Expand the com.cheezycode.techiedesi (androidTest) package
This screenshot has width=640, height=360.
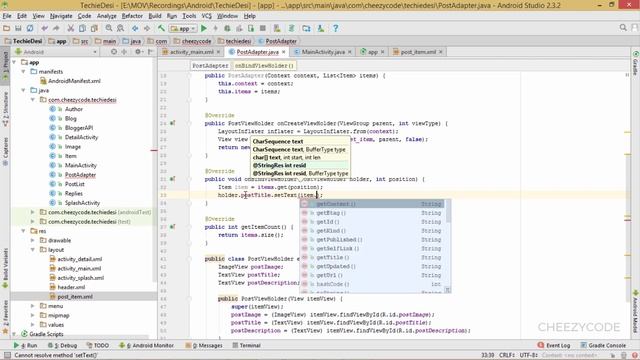point(33,212)
